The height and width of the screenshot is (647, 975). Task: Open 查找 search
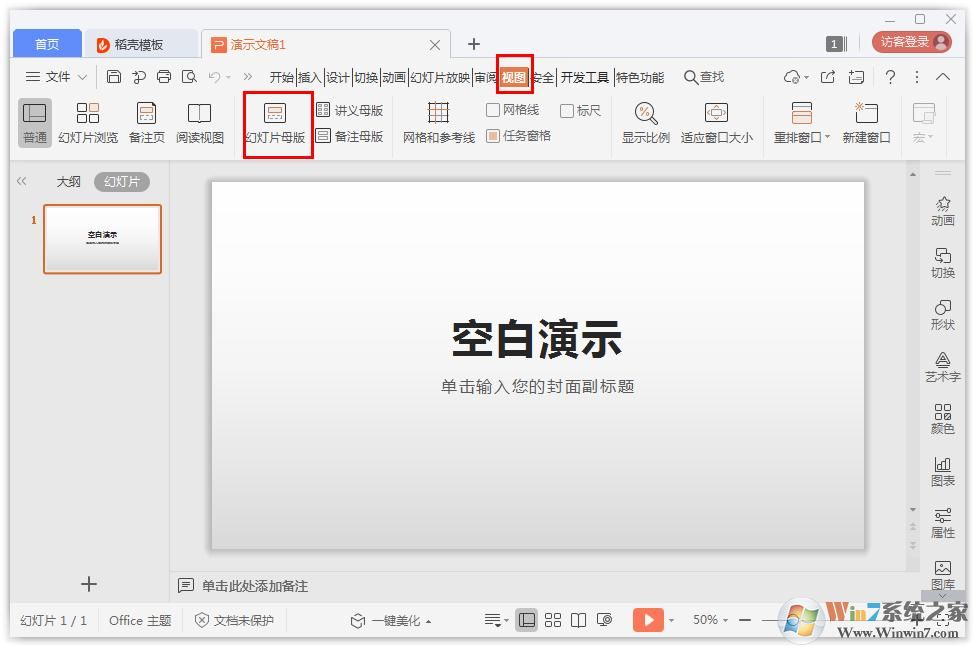tap(703, 76)
